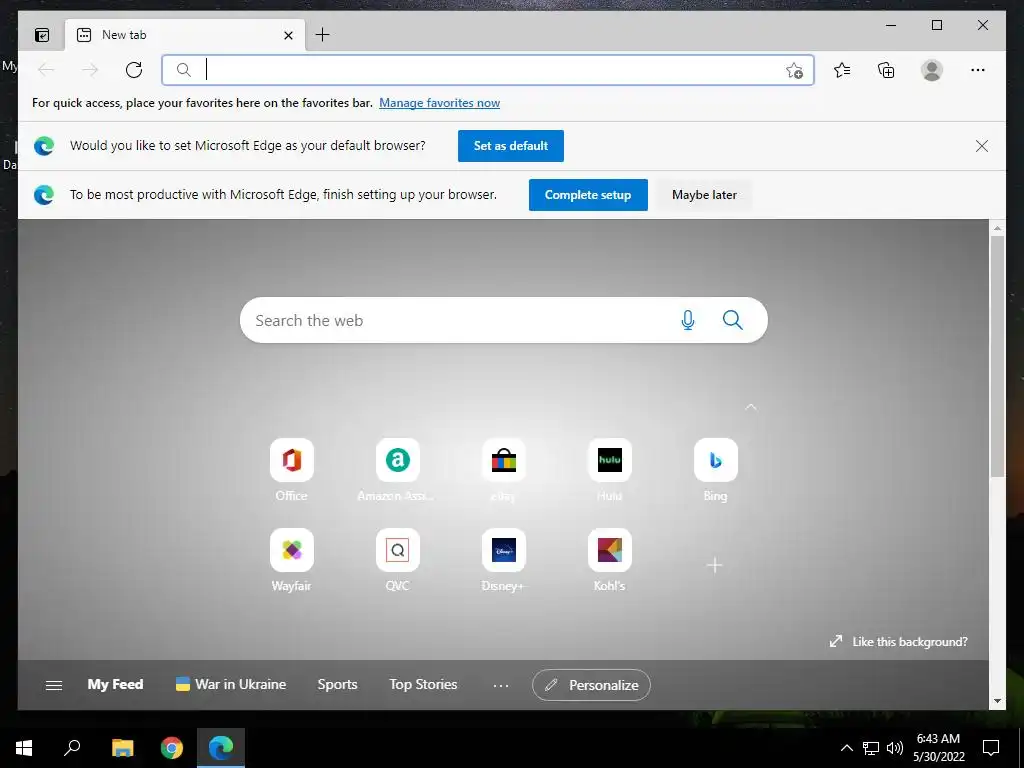
Task: Start voice search with microphone
Action: tap(688, 320)
